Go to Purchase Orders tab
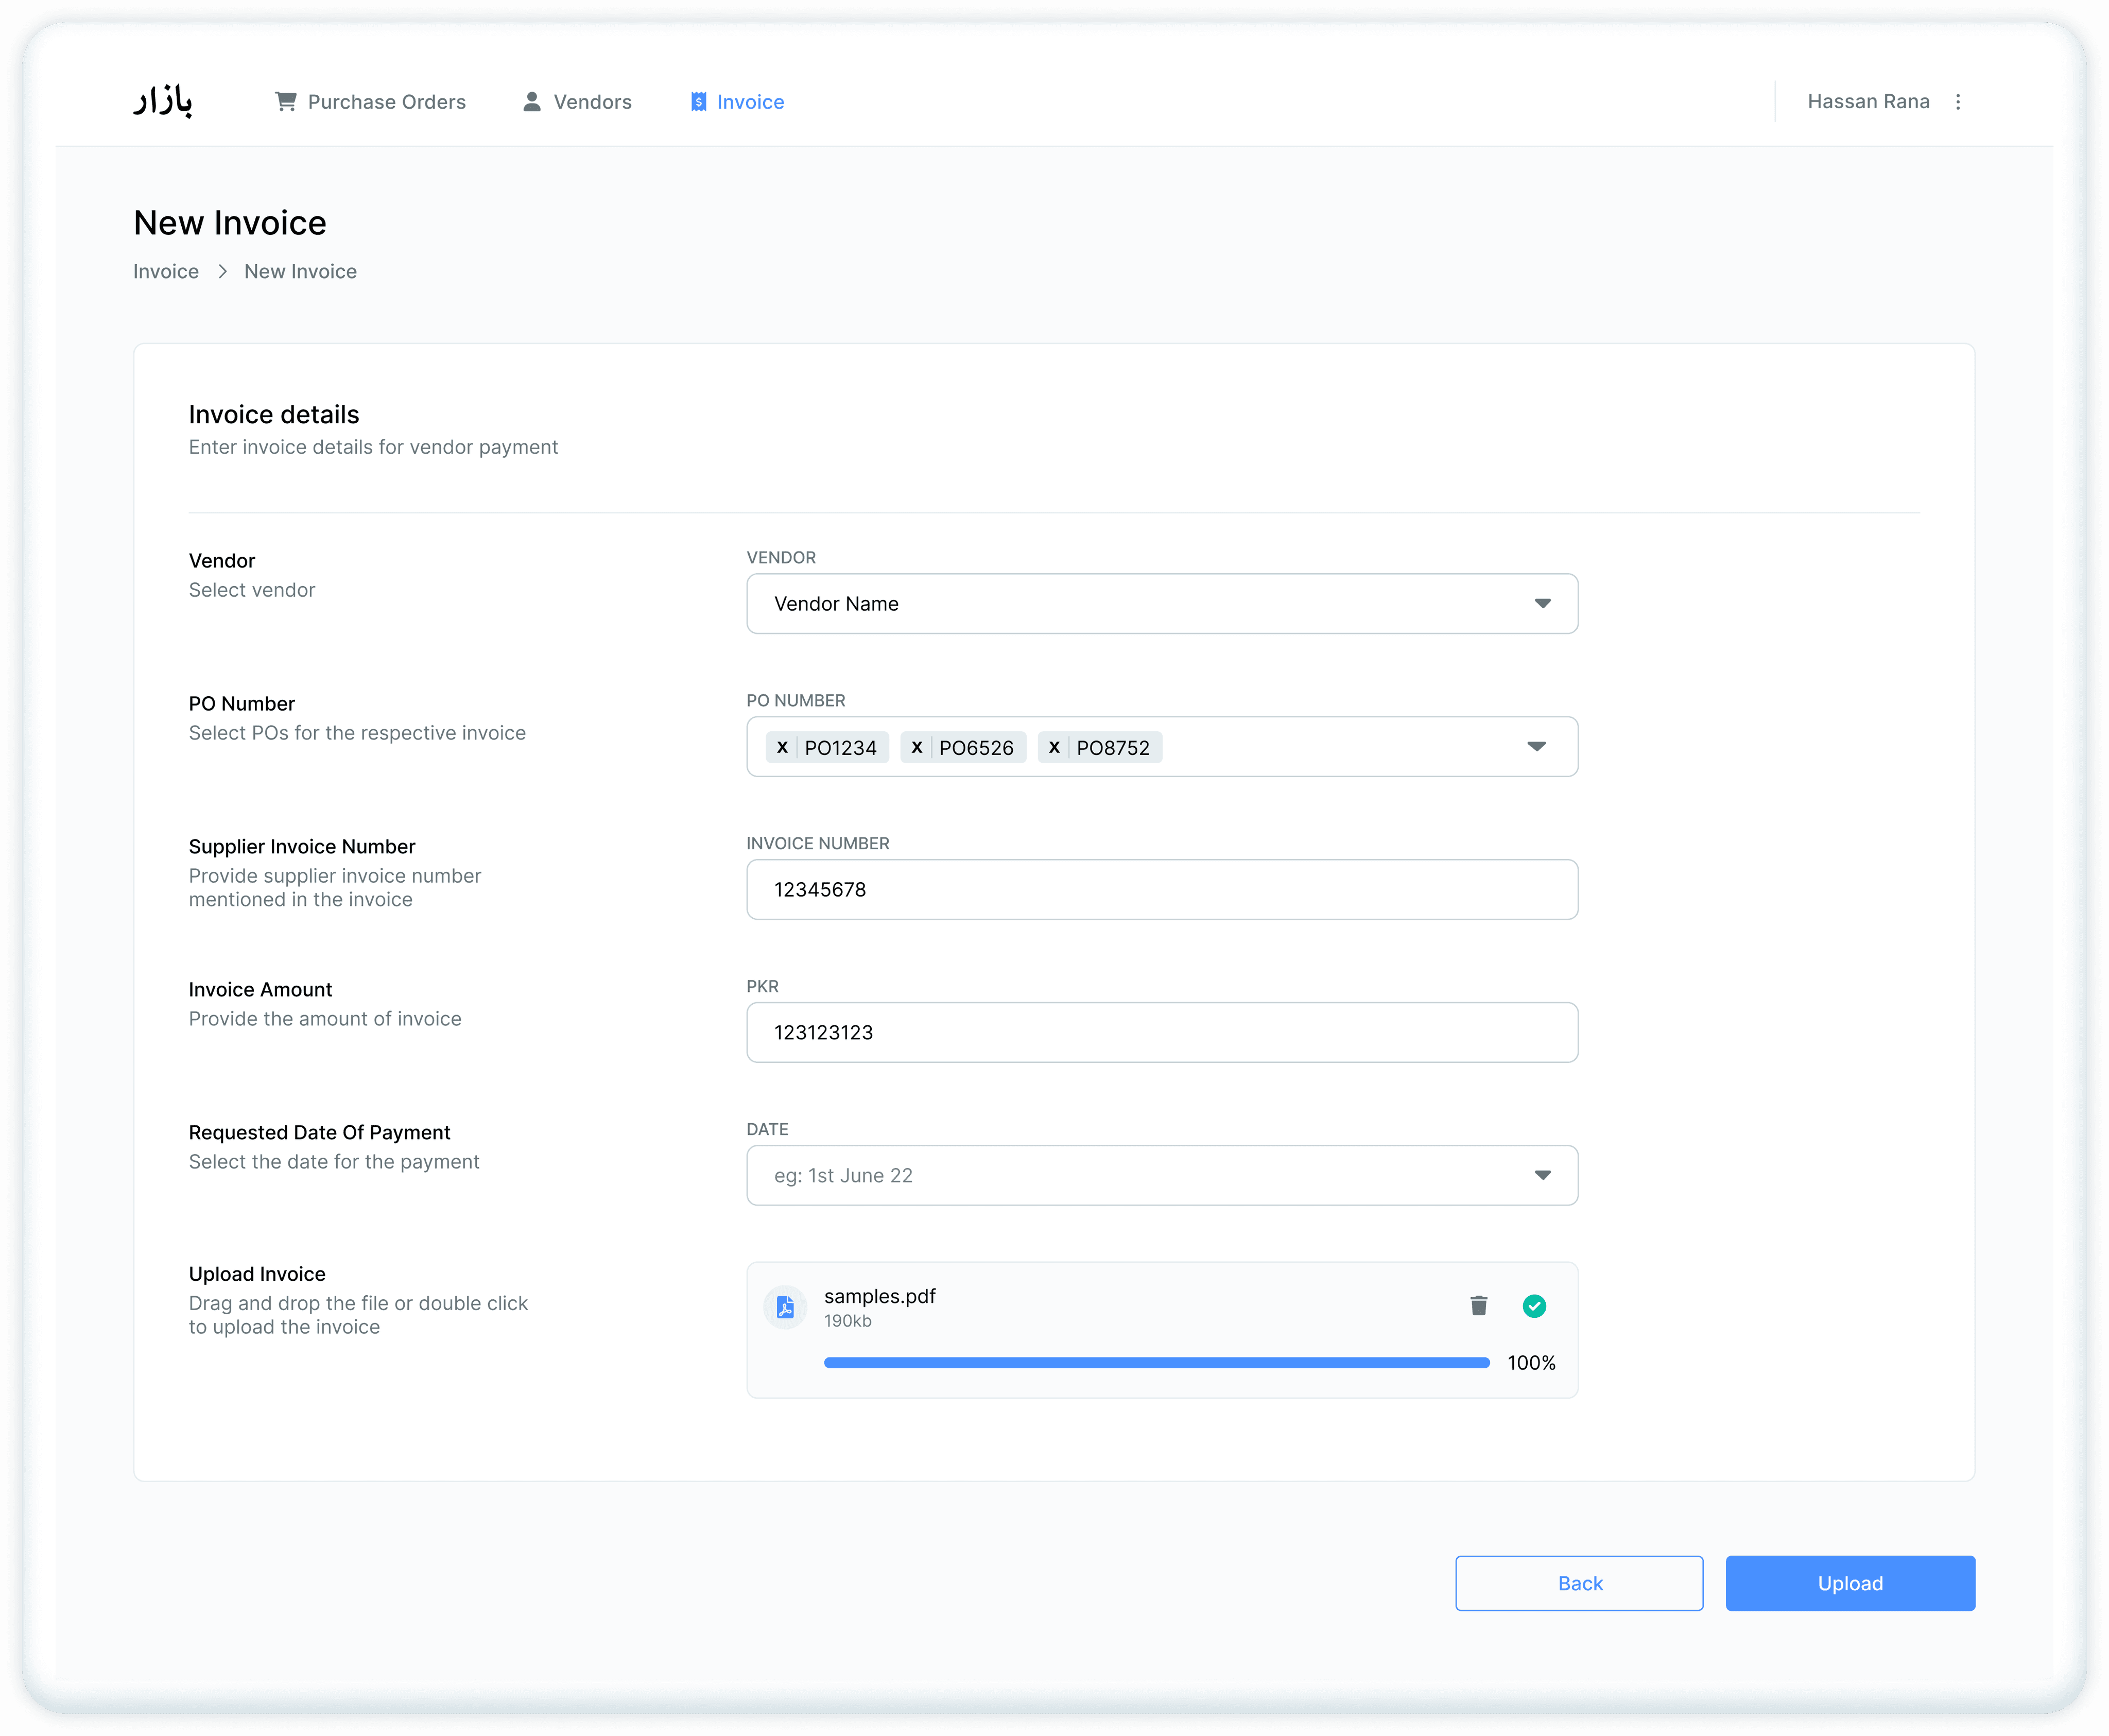 (x=370, y=102)
